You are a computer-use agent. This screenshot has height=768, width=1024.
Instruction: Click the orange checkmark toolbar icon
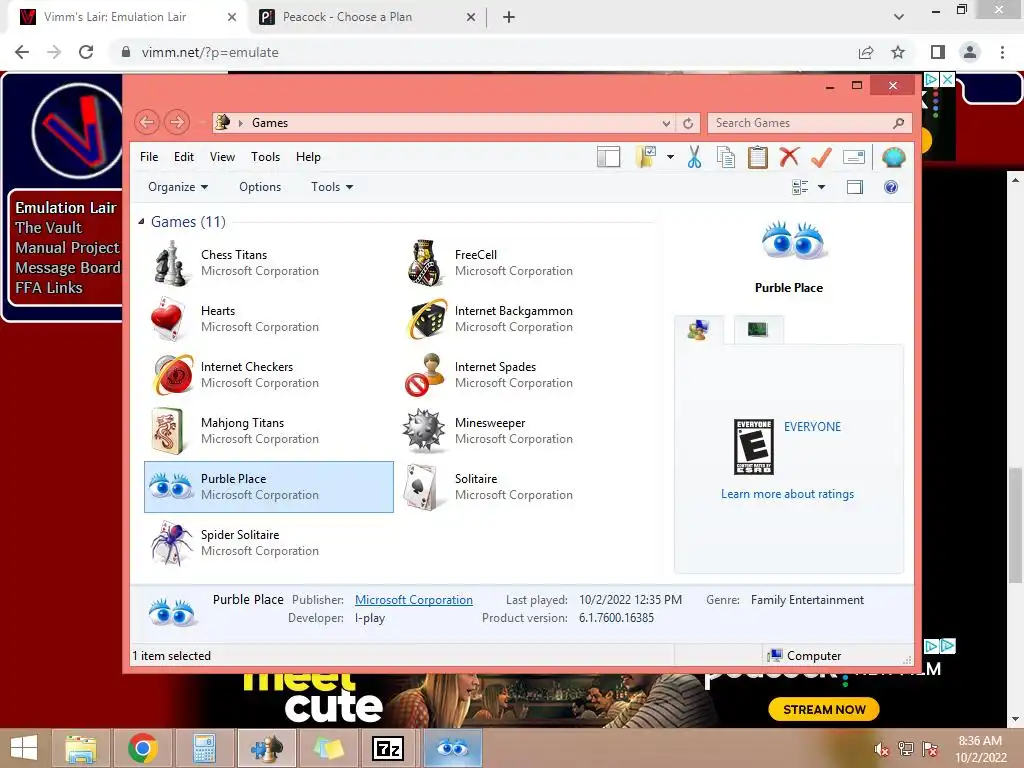(821, 157)
